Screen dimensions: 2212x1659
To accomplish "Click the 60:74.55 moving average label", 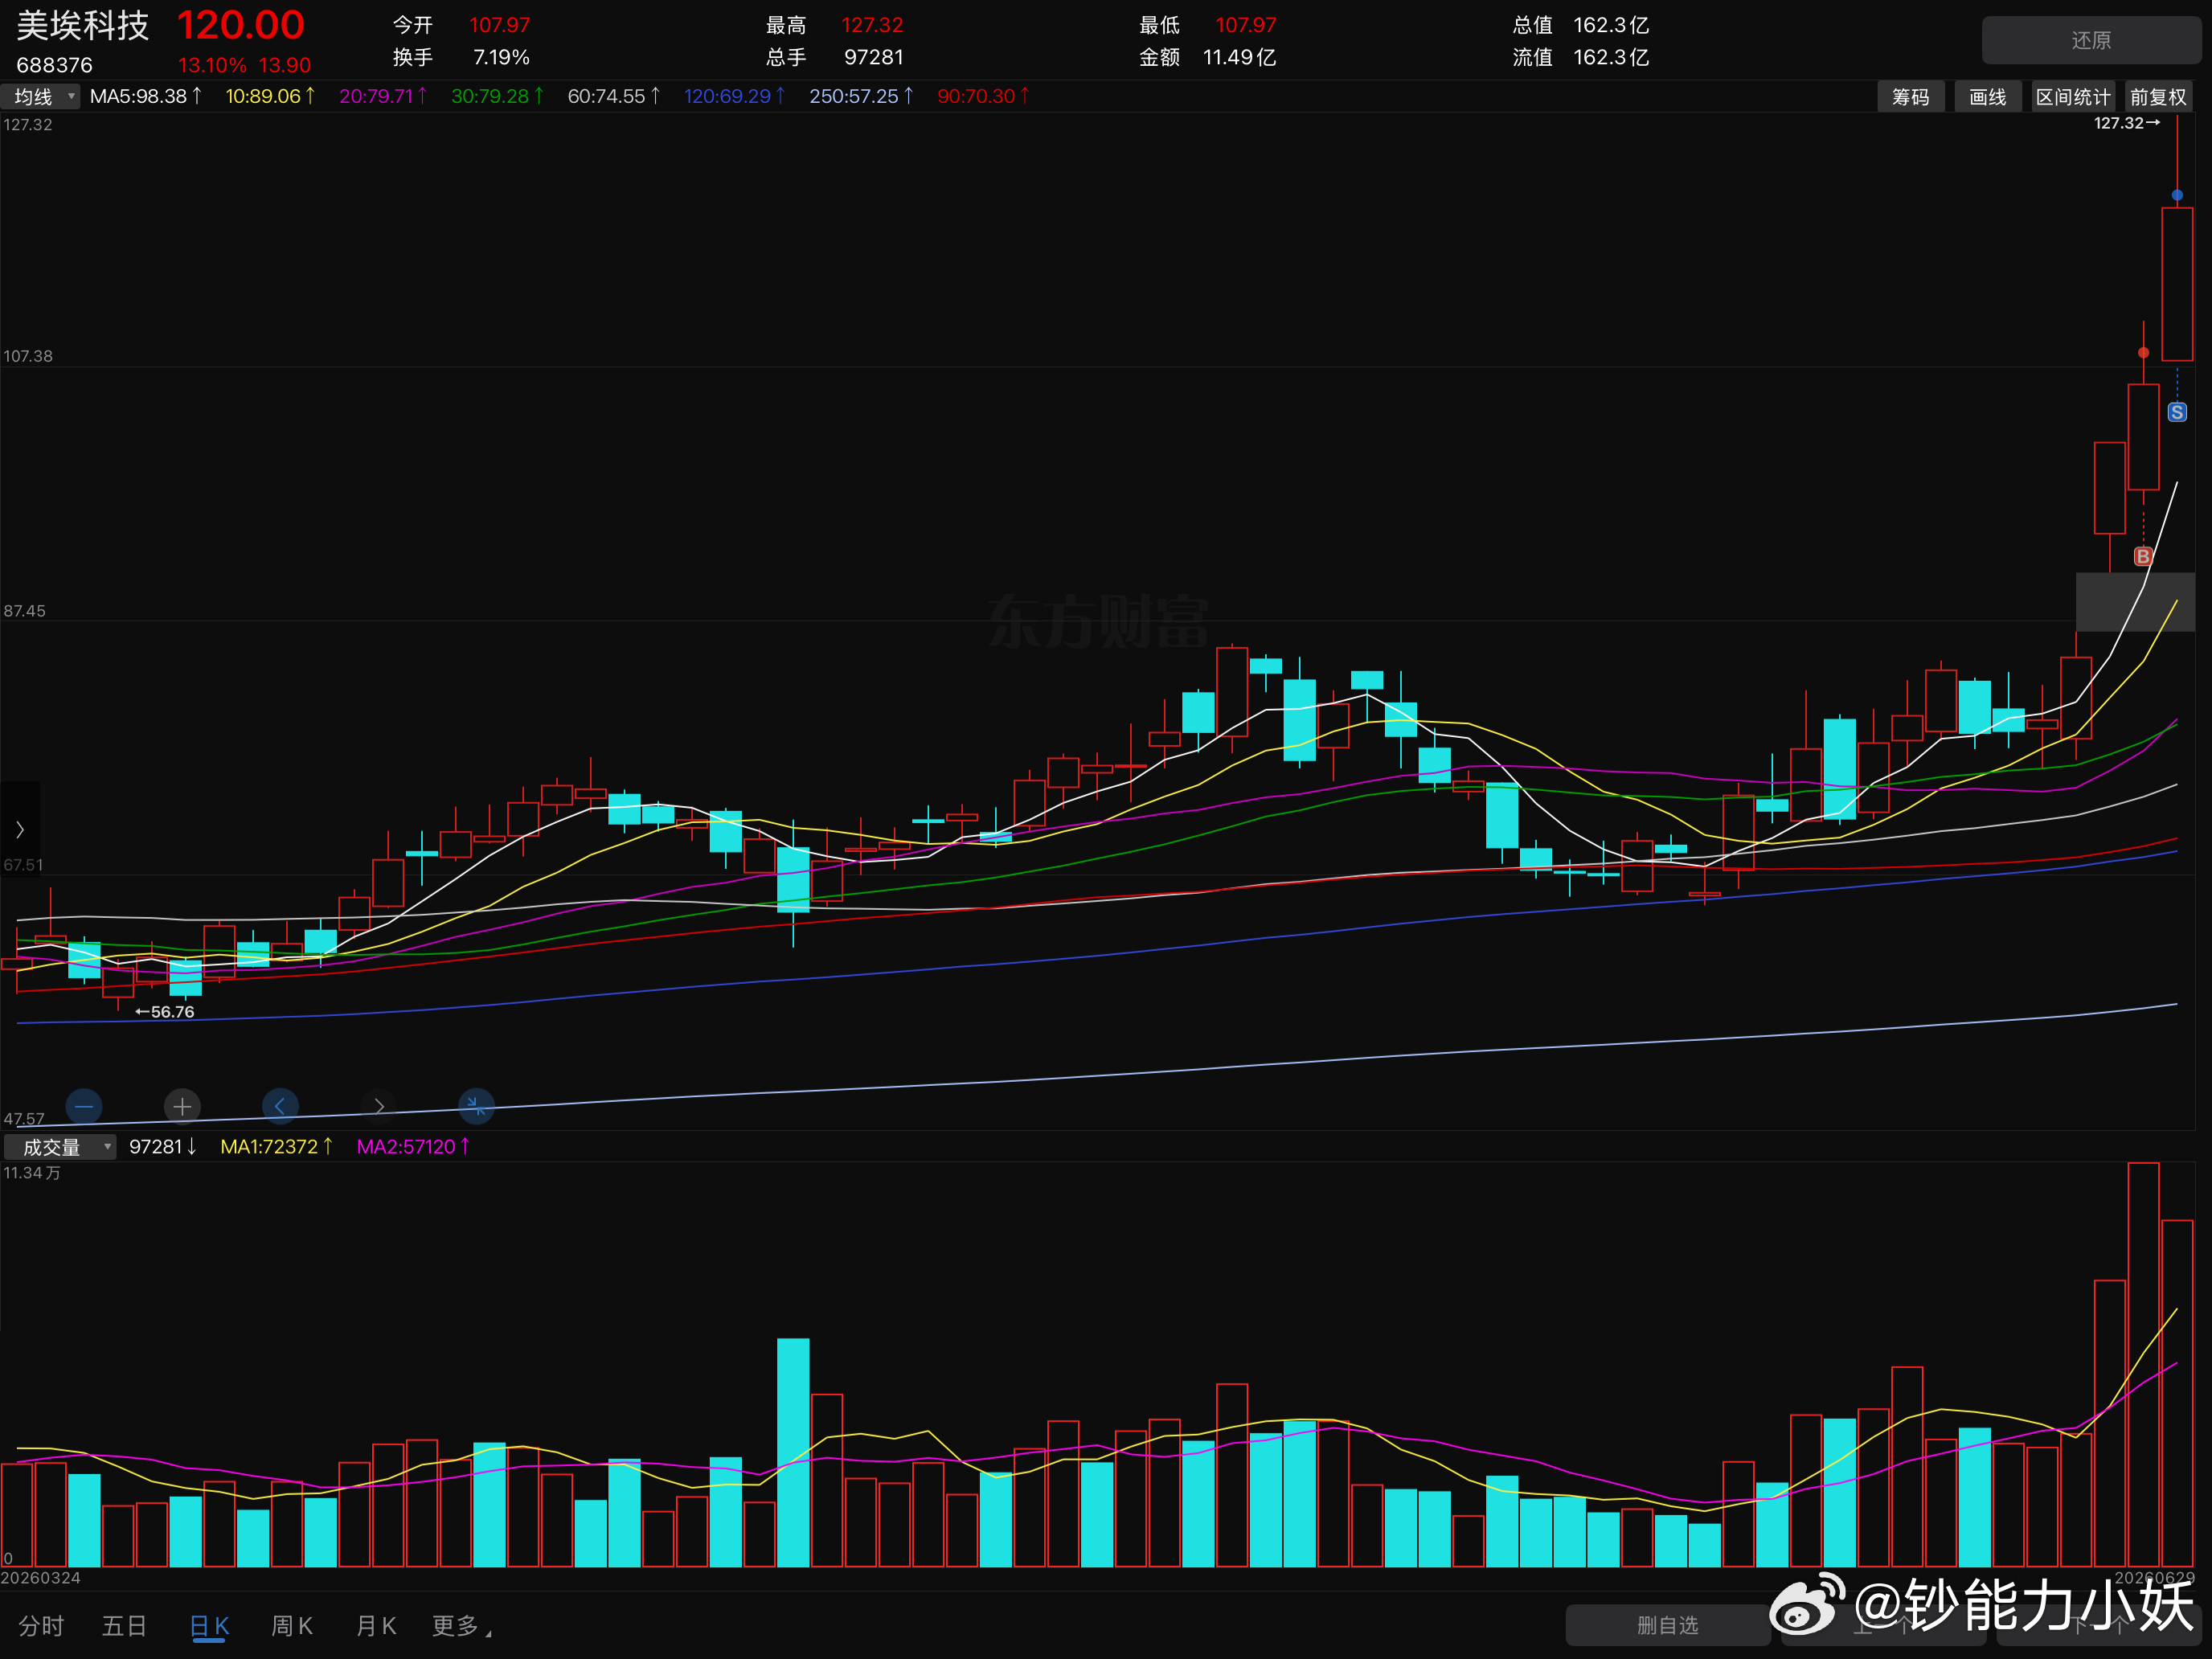I will coord(614,96).
